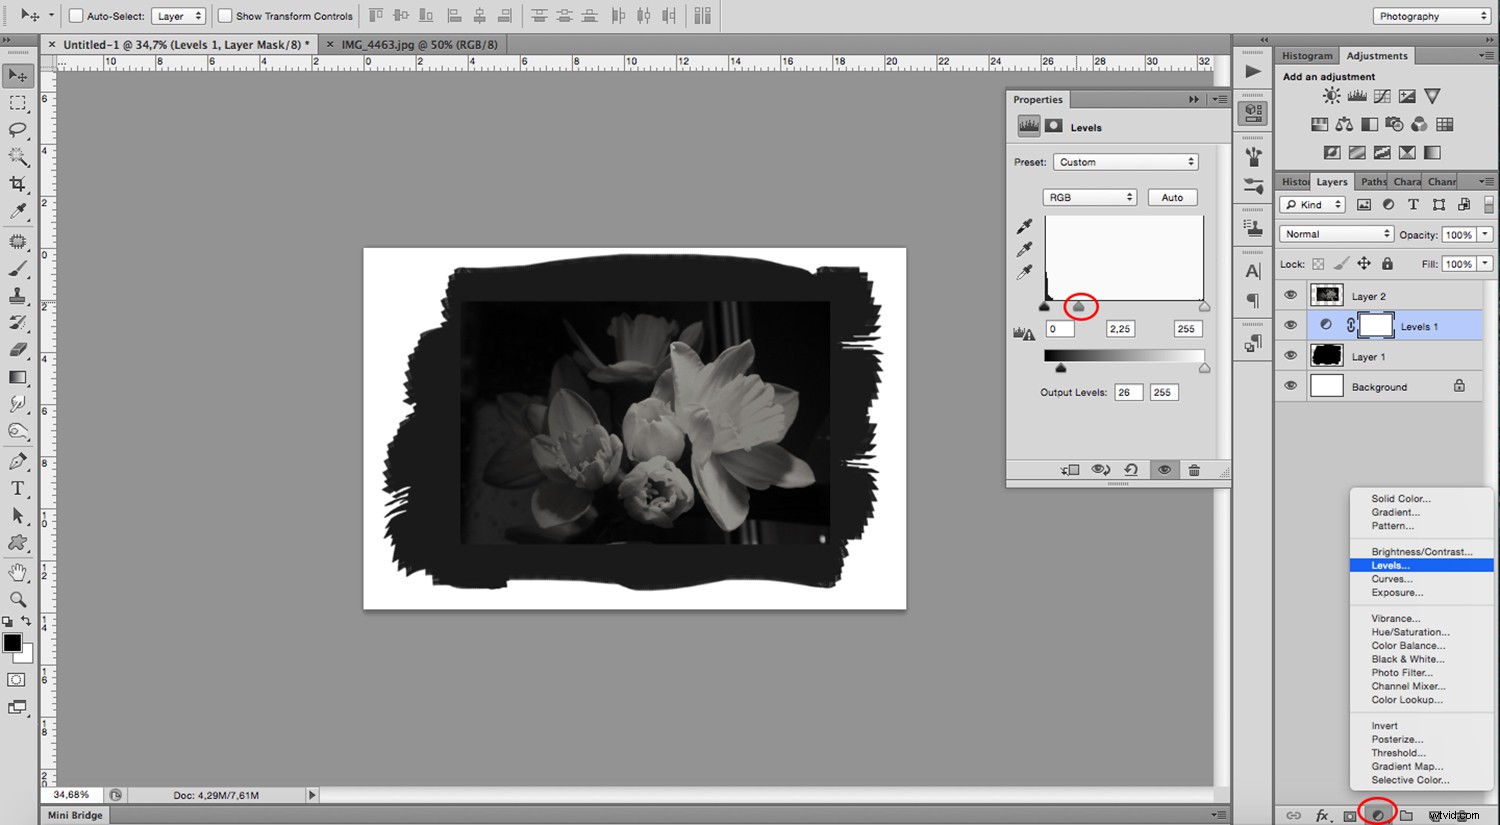Hide the Background layer visibility eye
This screenshot has height=825, width=1500.
1290,385
